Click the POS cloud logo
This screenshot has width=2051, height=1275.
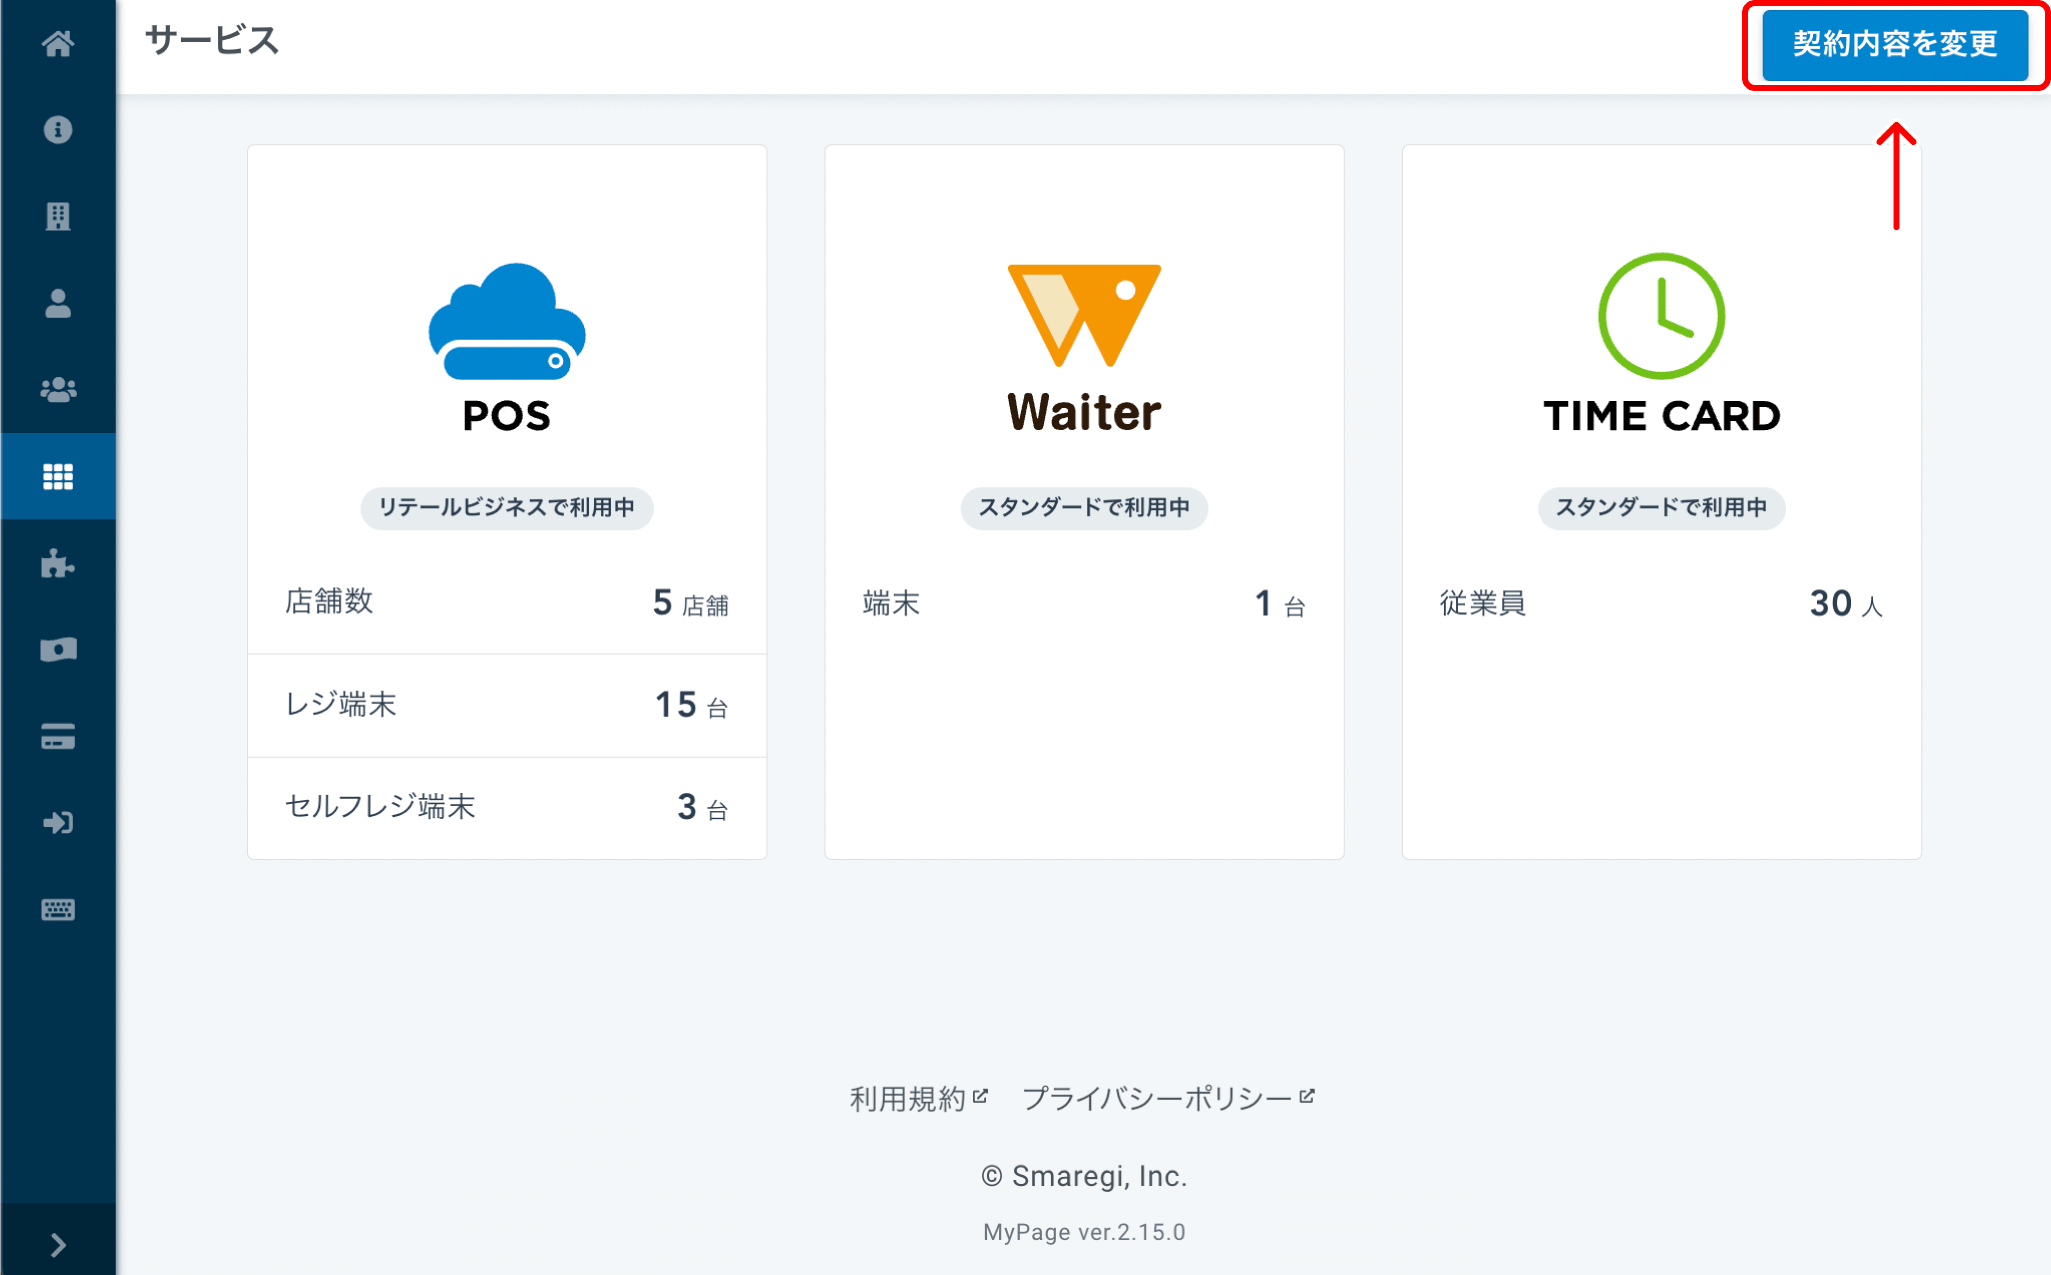point(507,323)
